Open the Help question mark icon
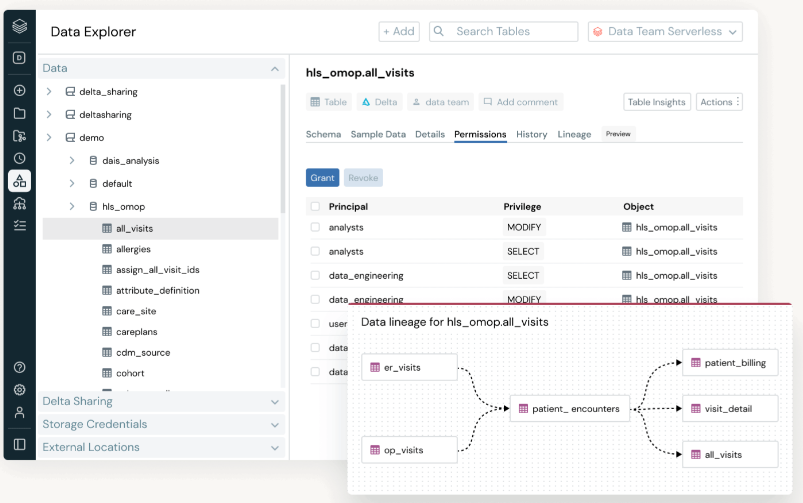803x503 pixels. pos(19,367)
